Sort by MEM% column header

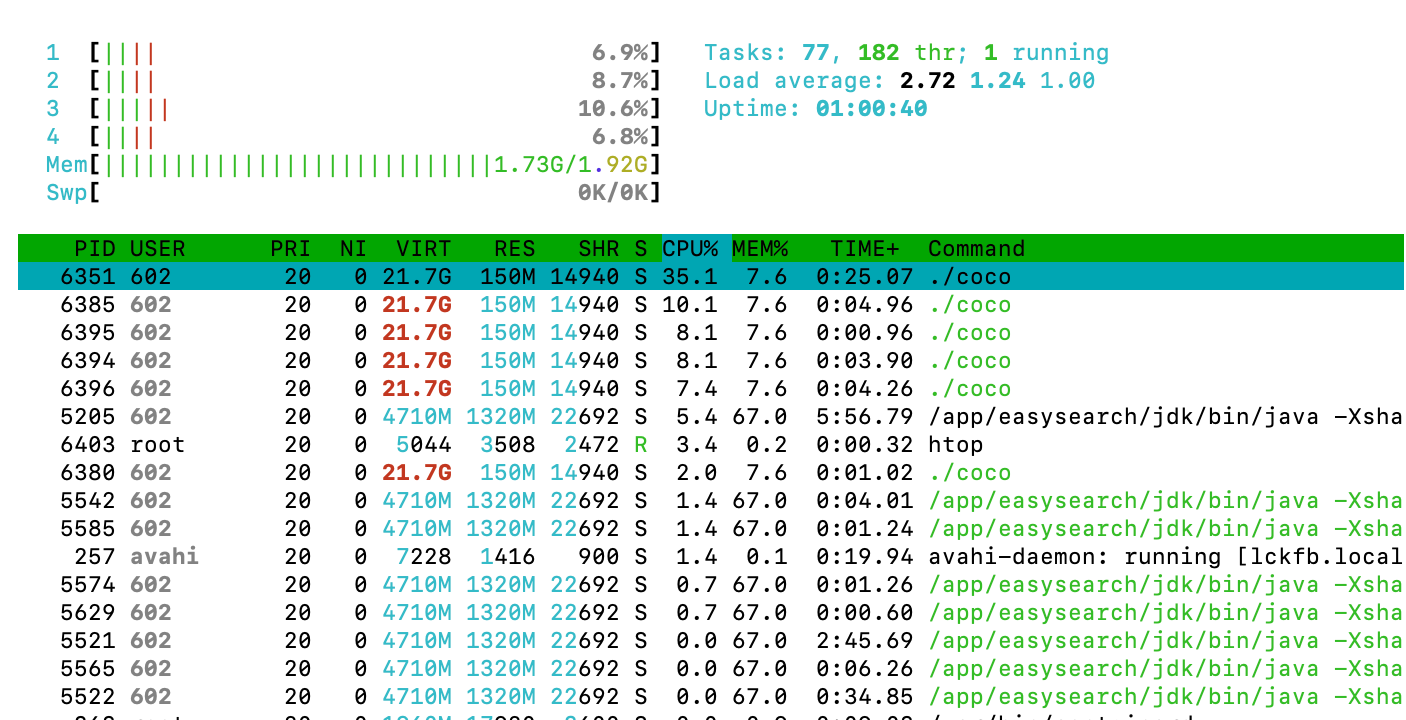(760, 248)
